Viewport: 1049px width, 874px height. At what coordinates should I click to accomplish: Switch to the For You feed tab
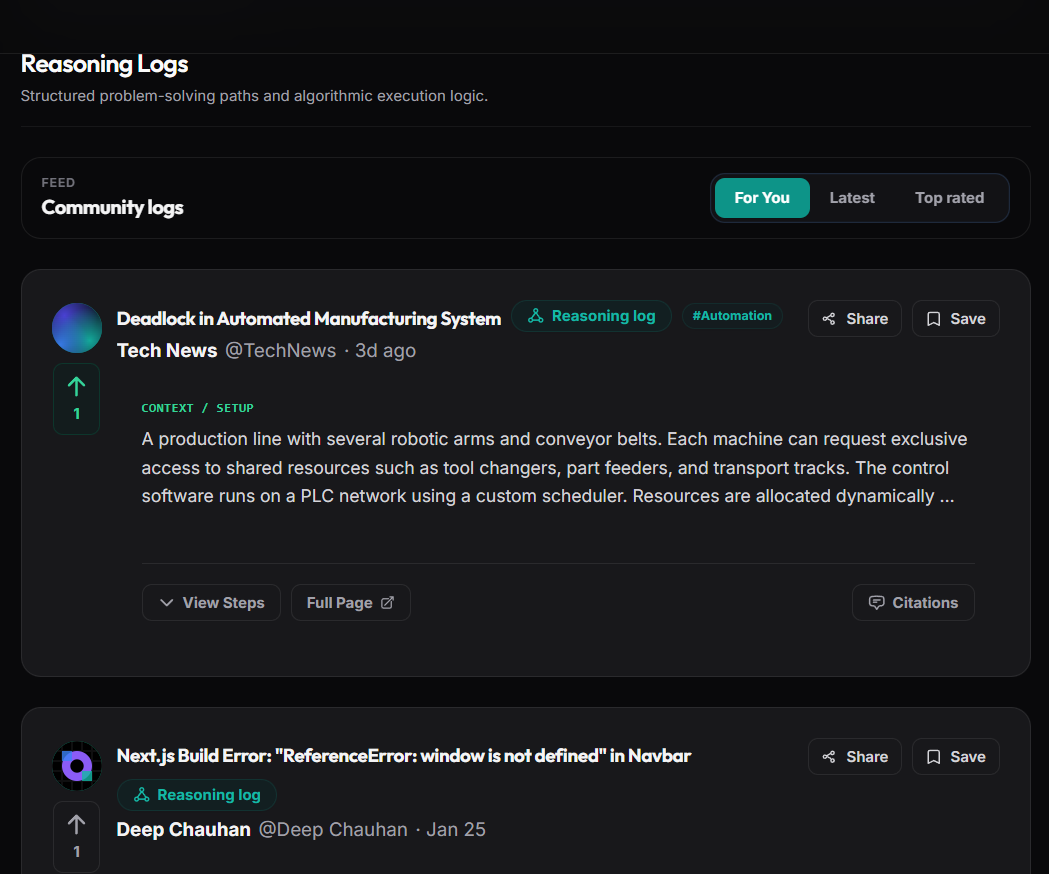pyautogui.click(x=762, y=198)
